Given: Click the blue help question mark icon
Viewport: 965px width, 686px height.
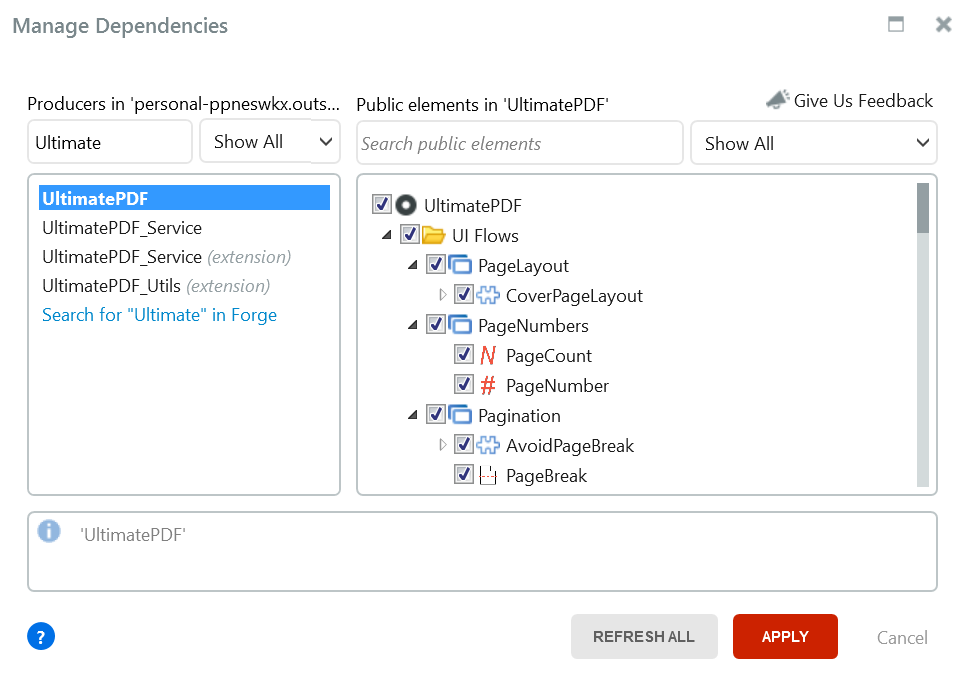Looking at the screenshot, I should [x=41, y=636].
